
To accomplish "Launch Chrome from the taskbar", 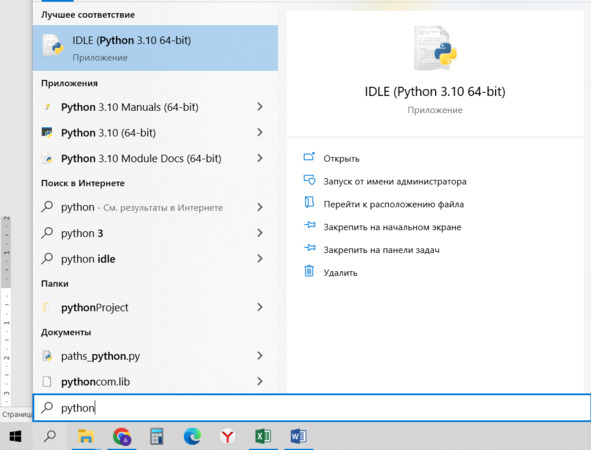I will click(x=121, y=436).
